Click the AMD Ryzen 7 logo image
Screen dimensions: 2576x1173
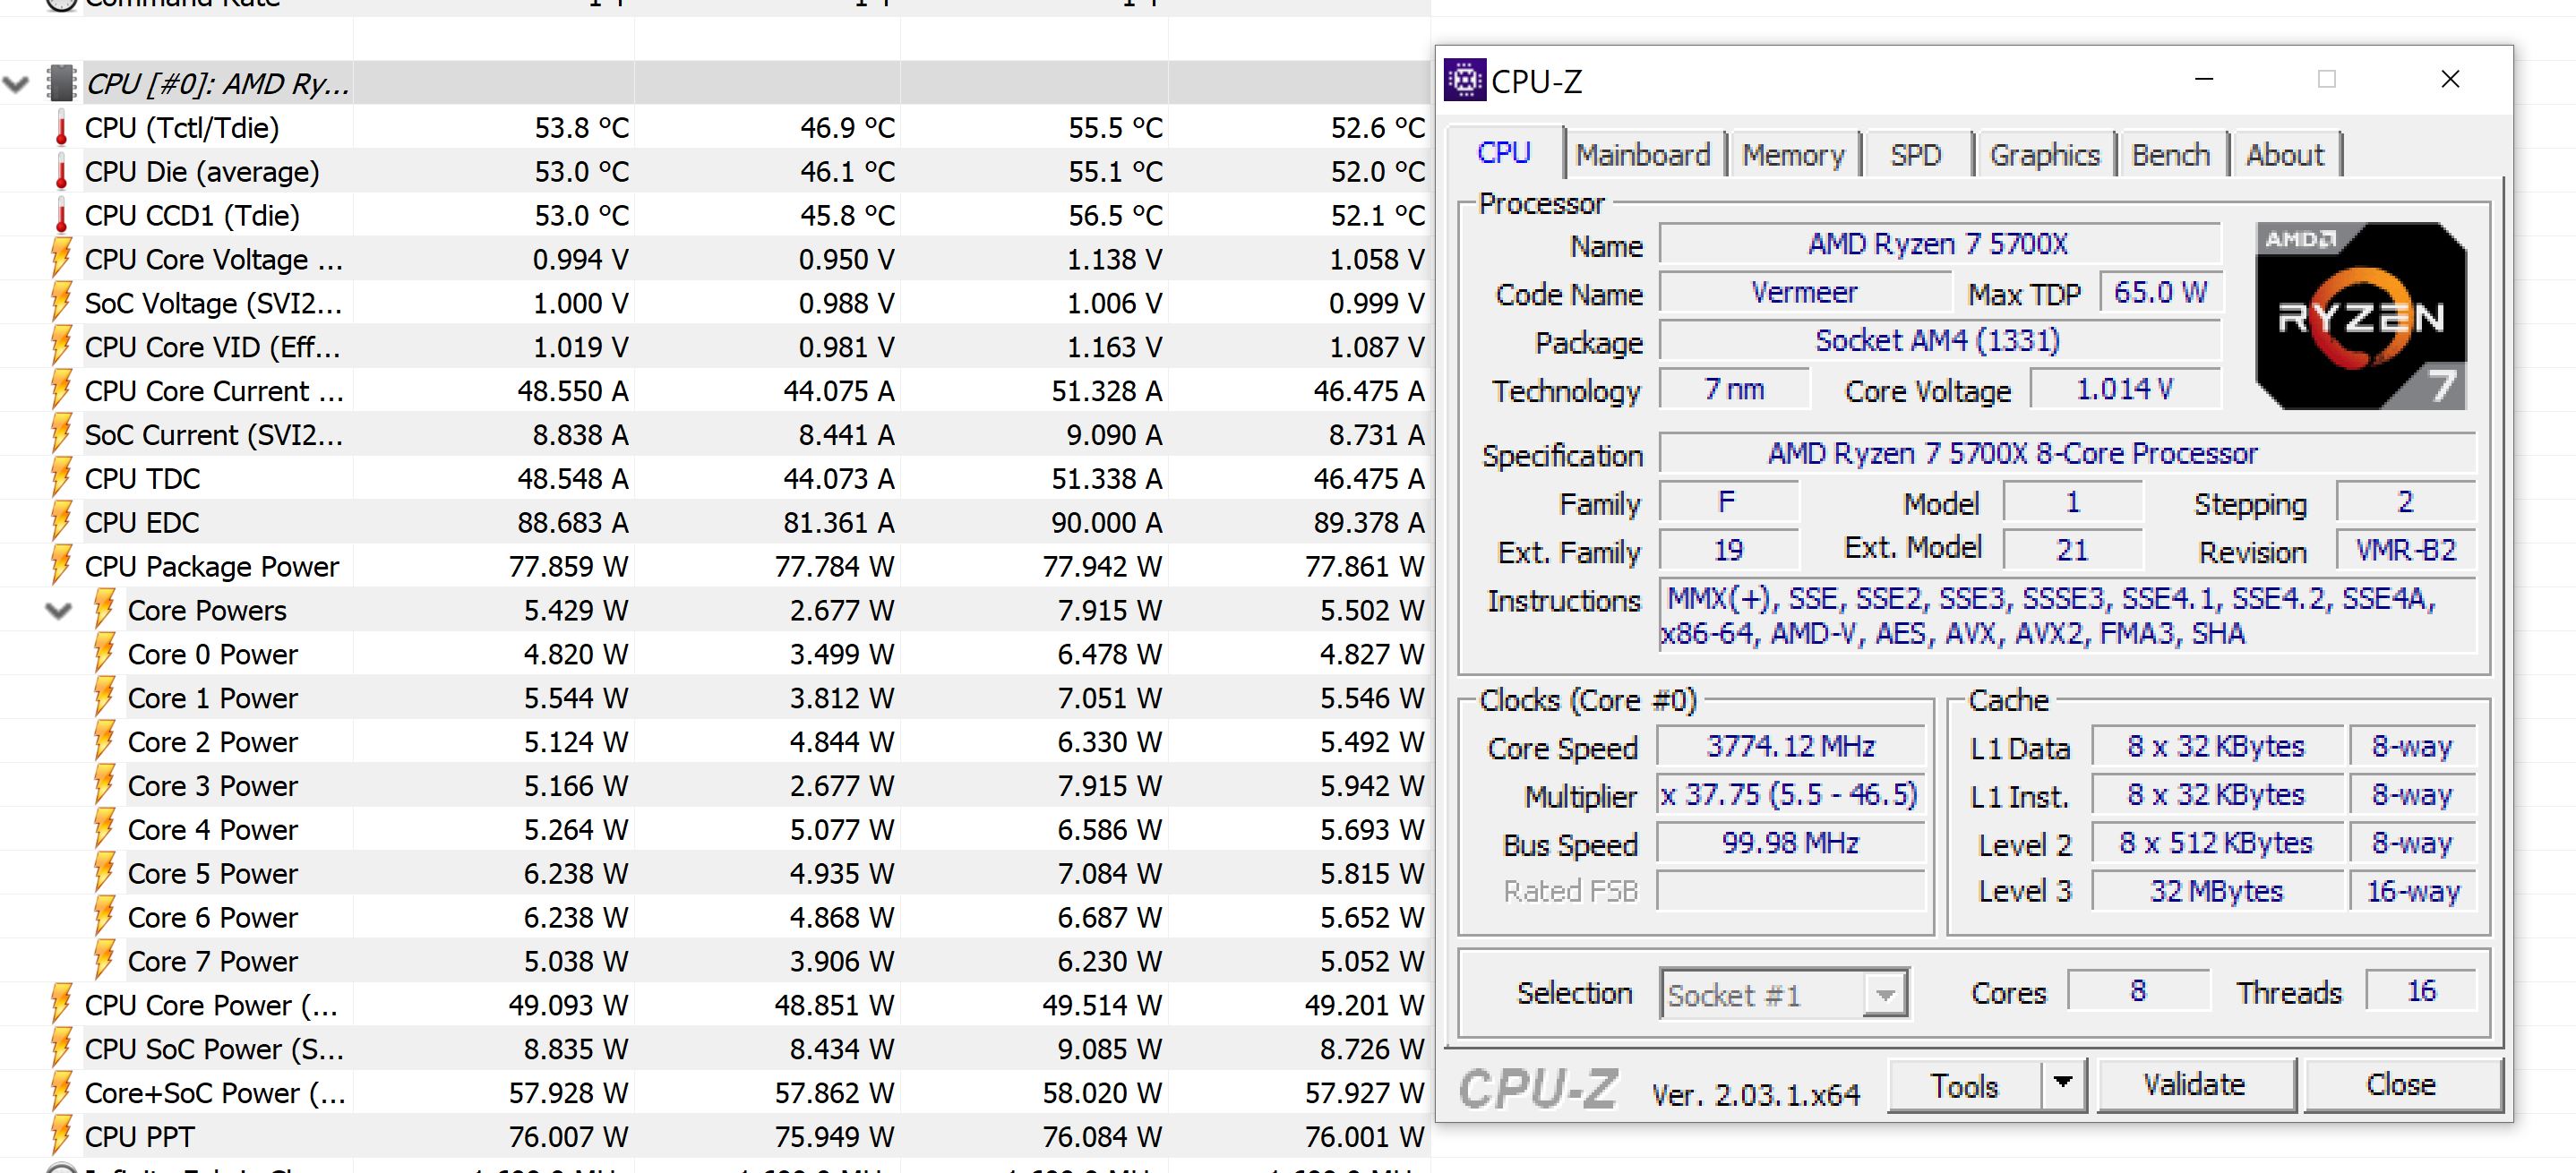(2361, 316)
